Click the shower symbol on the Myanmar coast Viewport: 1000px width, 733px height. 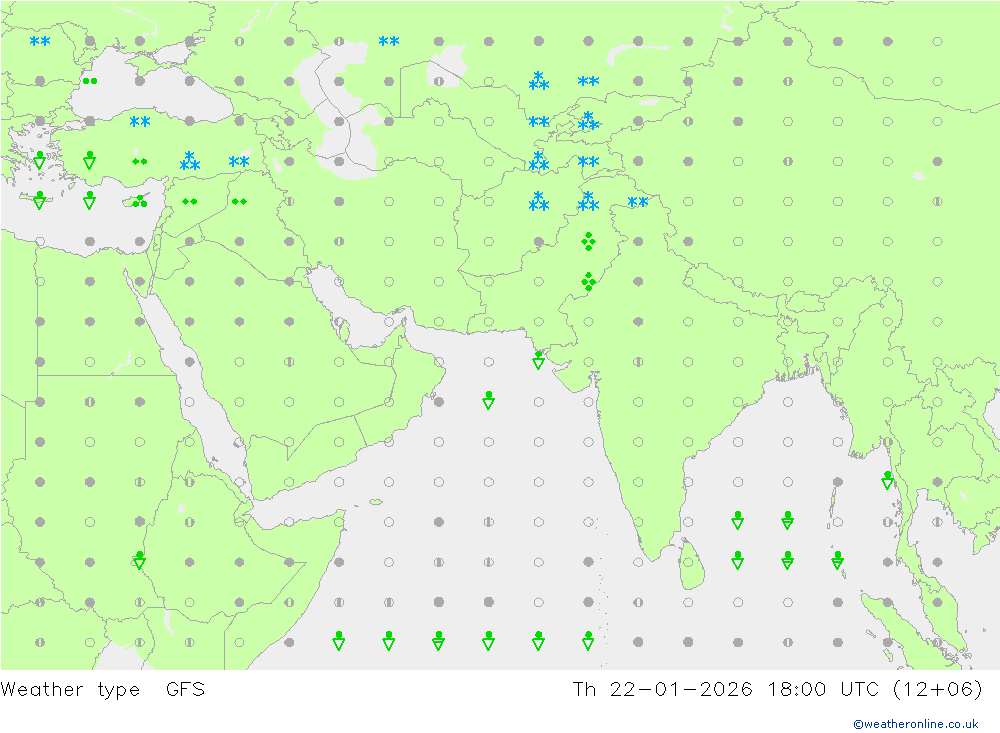pos(887,480)
